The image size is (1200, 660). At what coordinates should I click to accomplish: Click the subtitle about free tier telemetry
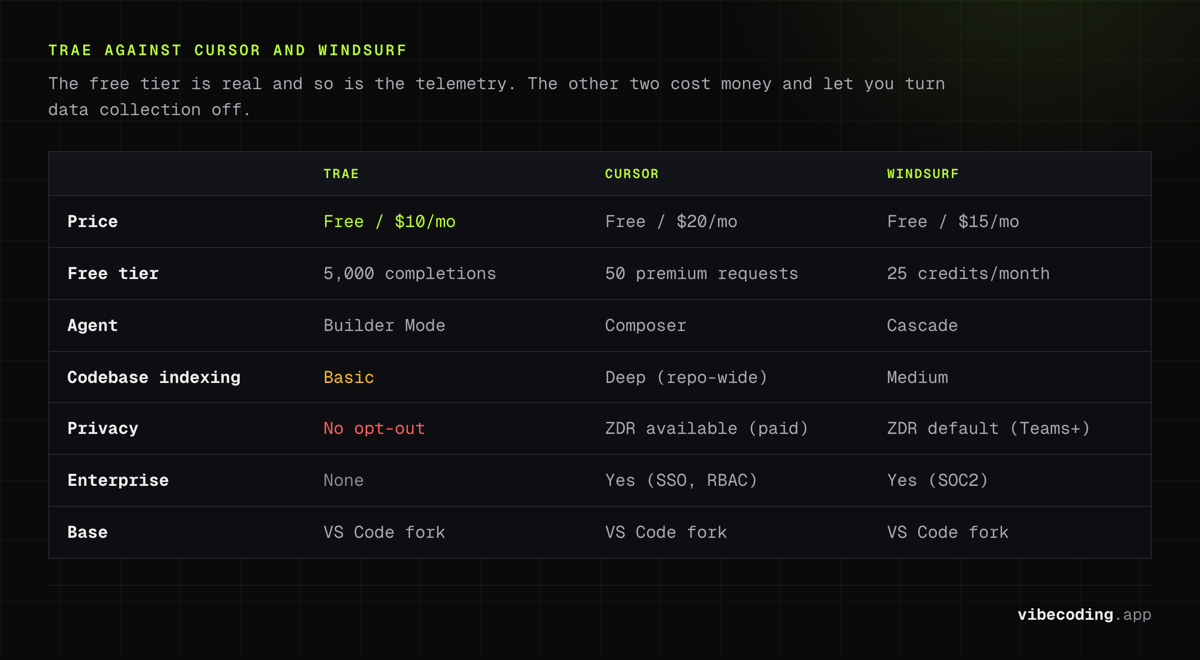(x=497, y=97)
